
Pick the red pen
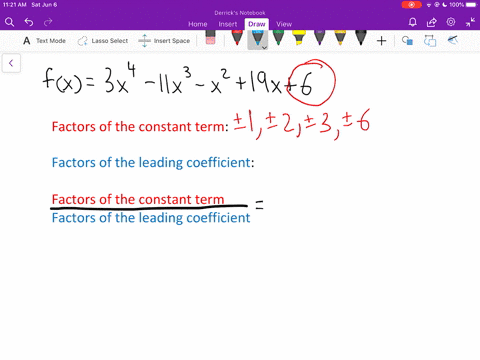pyautogui.click(x=237, y=38)
